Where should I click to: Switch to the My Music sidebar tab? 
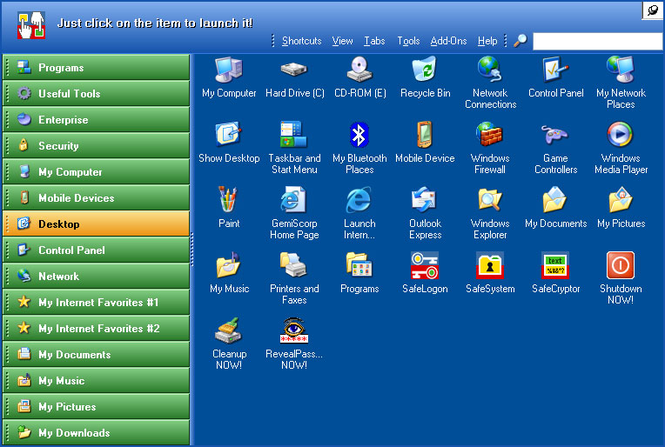pyautogui.click(x=96, y=380)
